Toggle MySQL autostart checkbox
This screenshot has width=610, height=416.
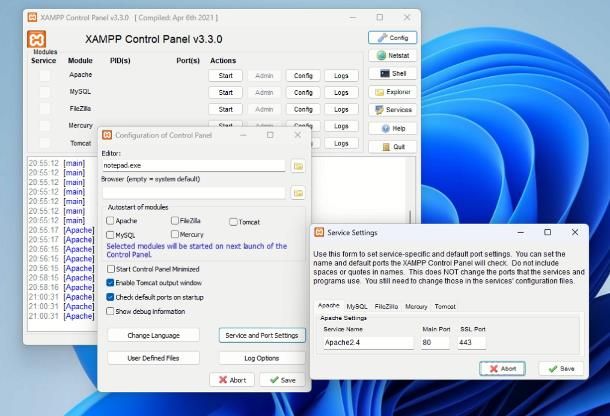(110, 235)
